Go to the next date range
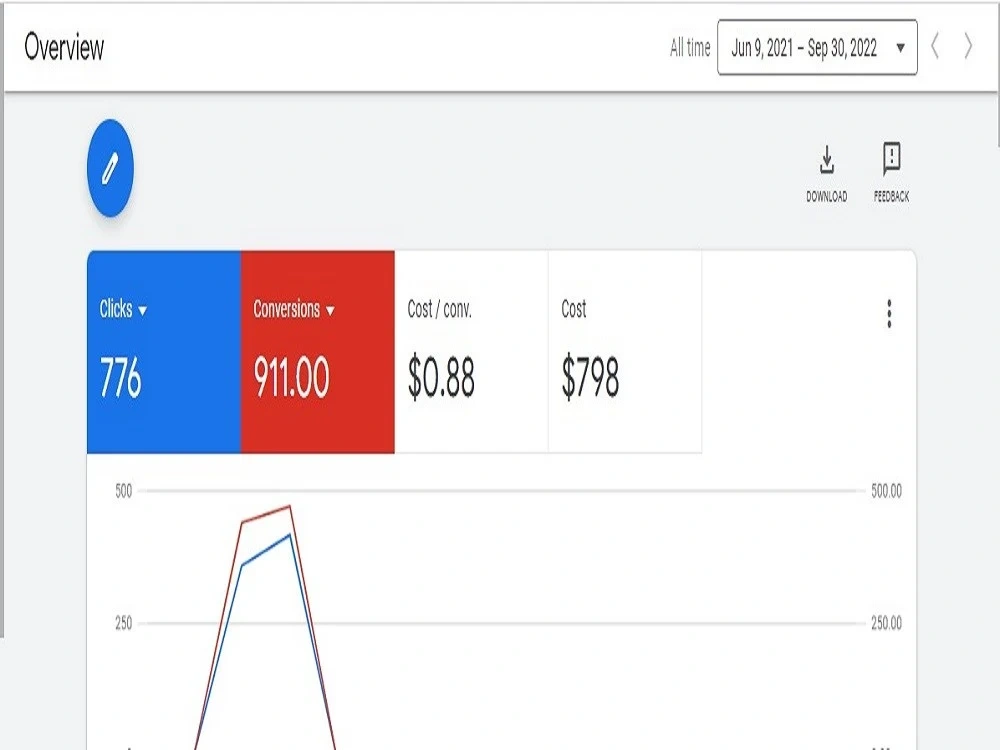This screenshot has width=1000, height=750. 968,47
